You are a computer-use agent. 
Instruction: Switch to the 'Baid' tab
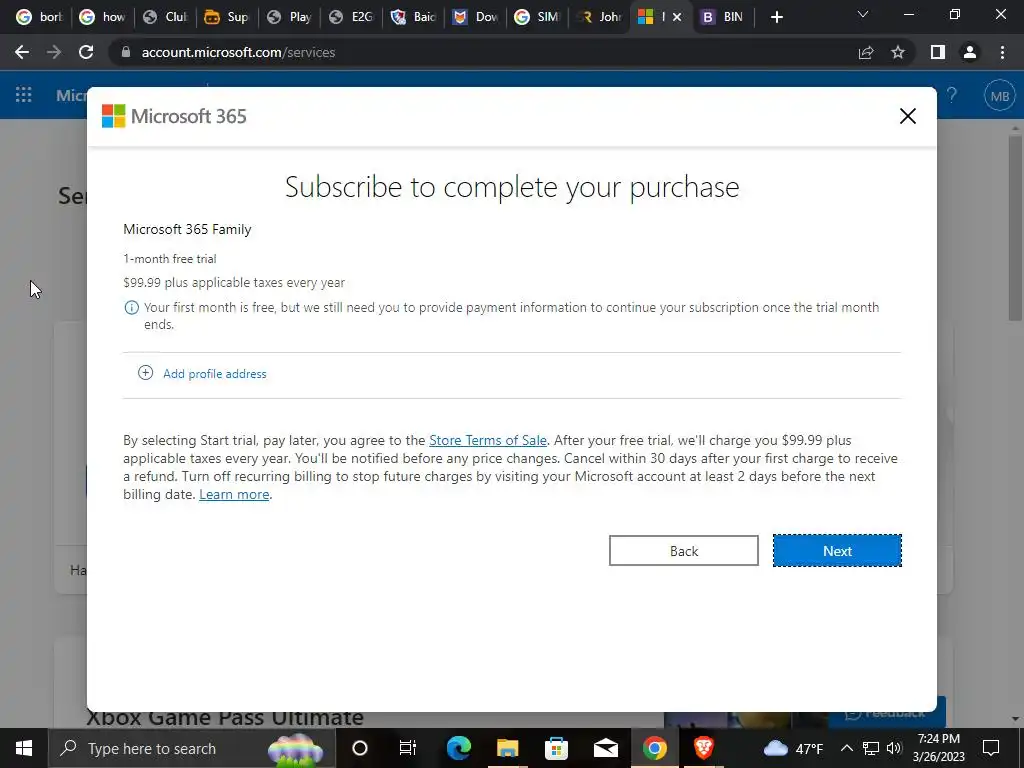[413, 17]
